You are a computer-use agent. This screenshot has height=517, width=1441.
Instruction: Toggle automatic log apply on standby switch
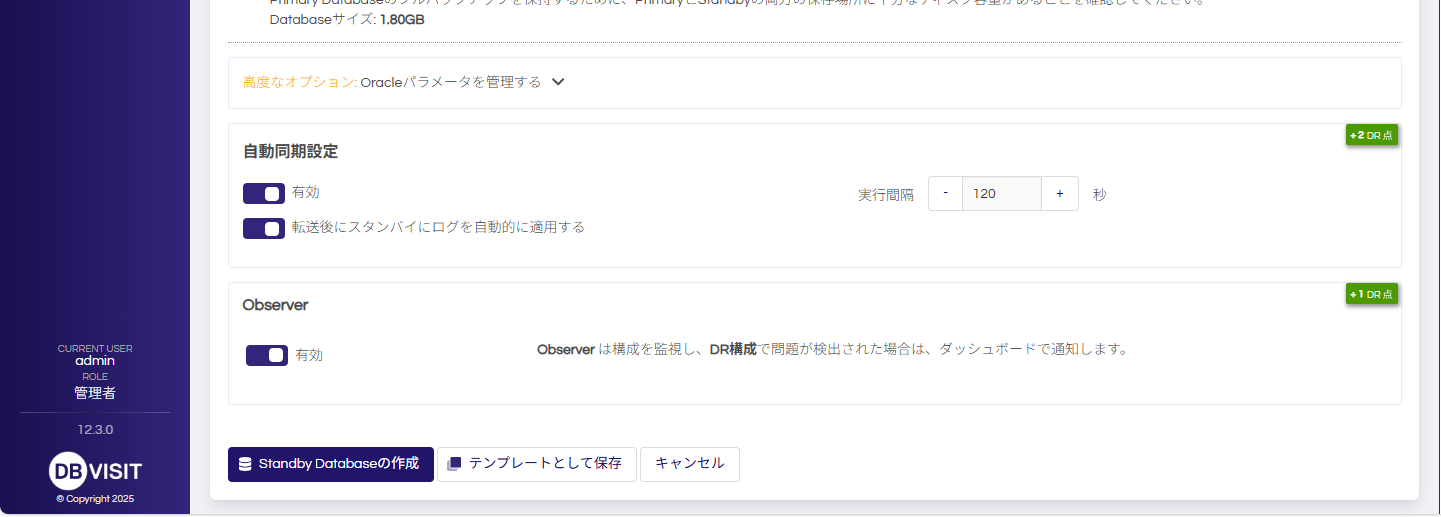264,228
